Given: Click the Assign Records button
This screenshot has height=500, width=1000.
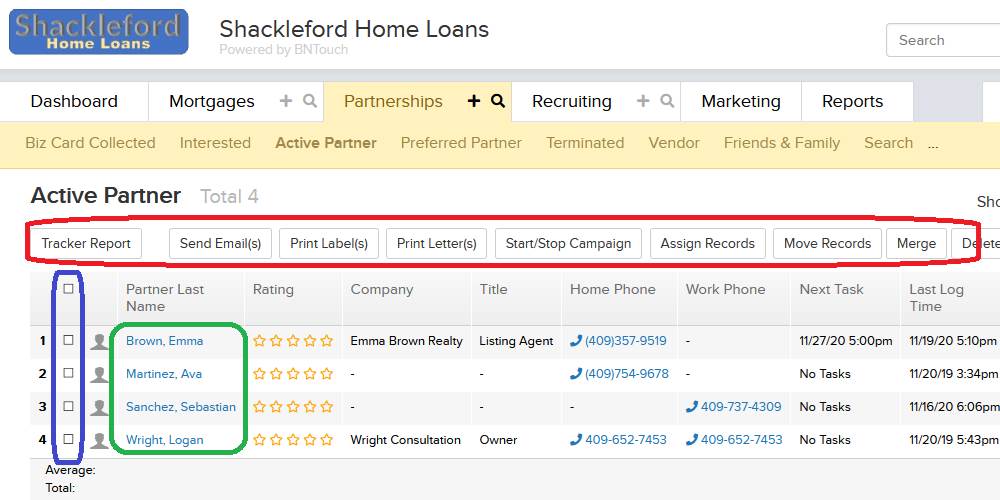Looking at the screenshot, I should 708,244.
